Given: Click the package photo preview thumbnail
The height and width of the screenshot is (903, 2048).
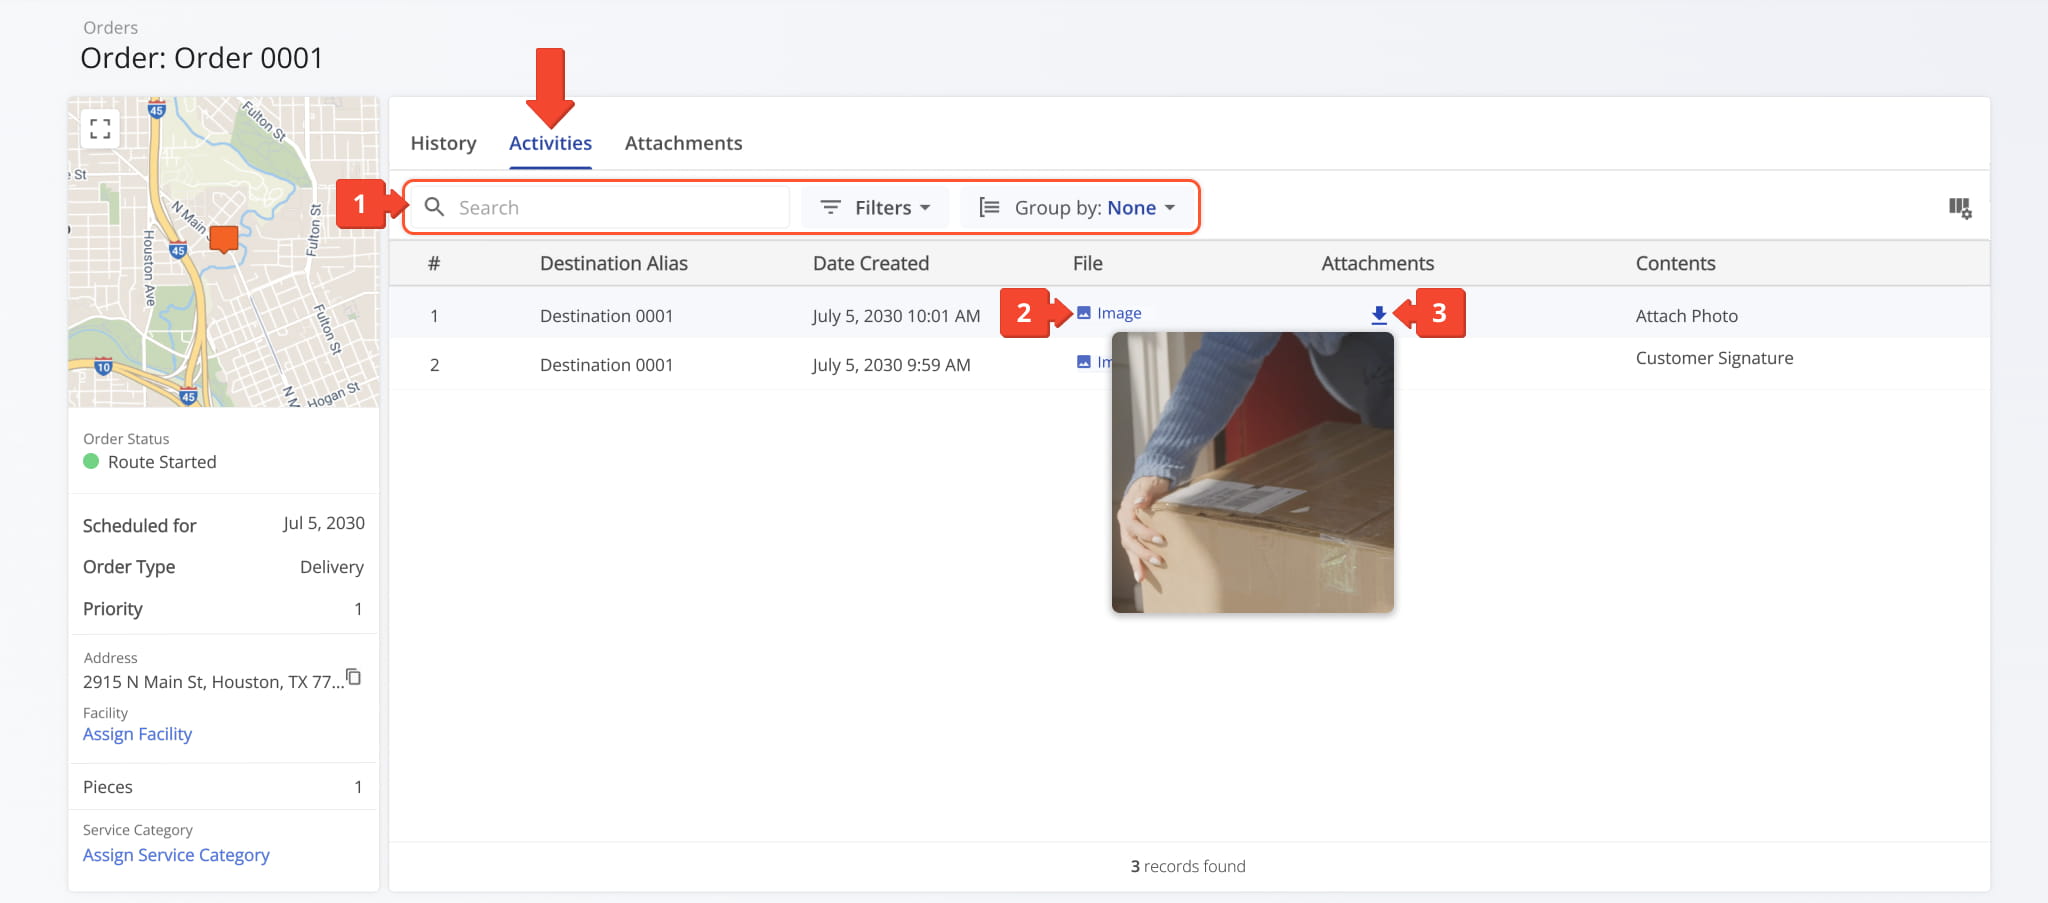Looking at the screenshot, I should pyautogui.click(x=1252, y=473).
